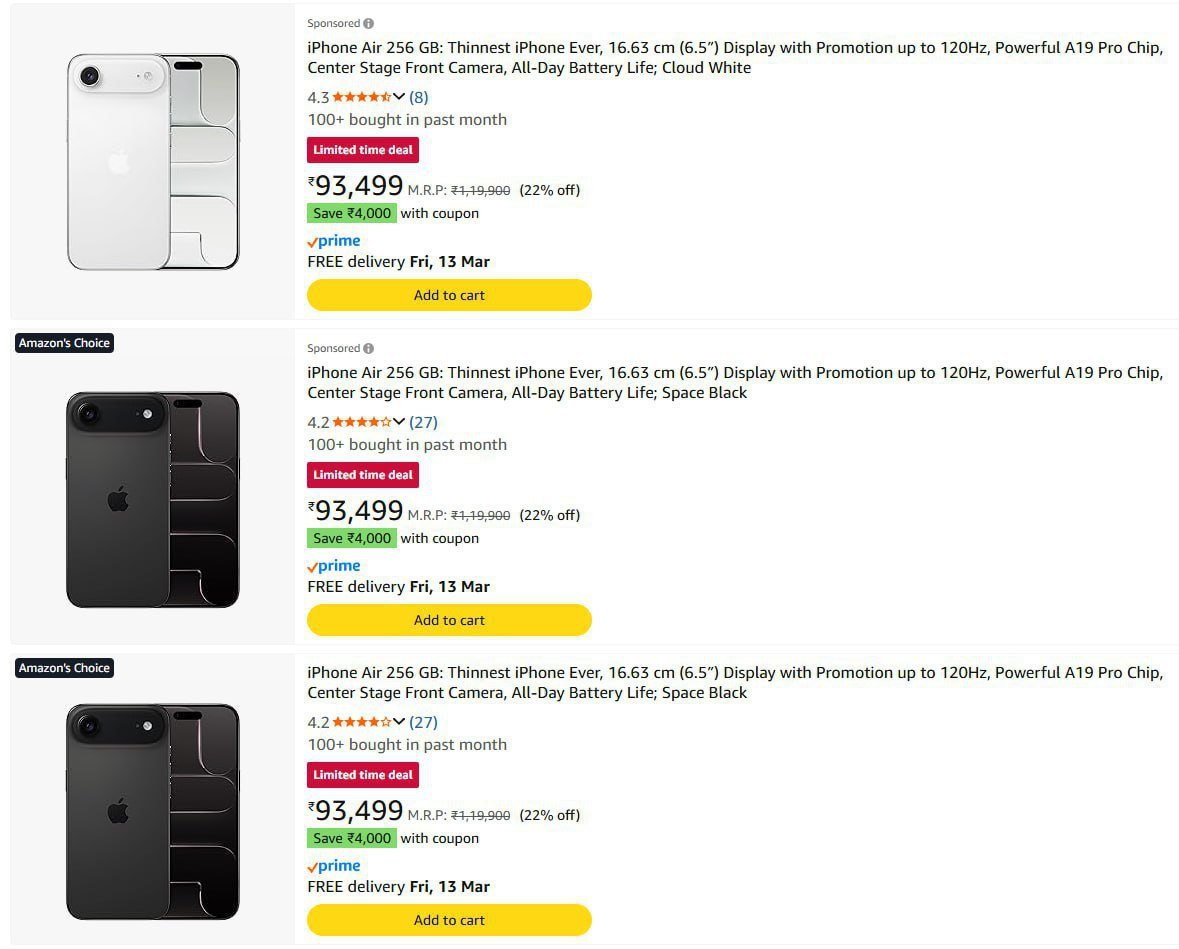1179x949 pixels.
Task: Open the last Space Black iPhone product image
Action: coord(153,812)
